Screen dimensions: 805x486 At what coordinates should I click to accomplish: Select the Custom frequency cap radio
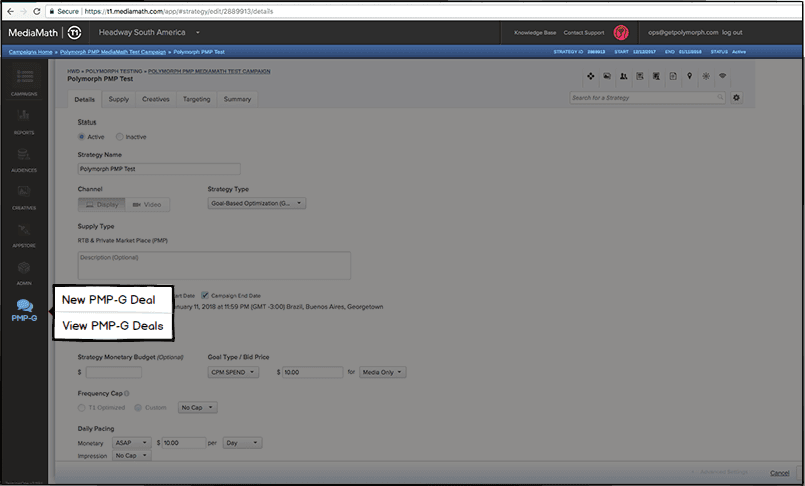click(x=138, y=407)
